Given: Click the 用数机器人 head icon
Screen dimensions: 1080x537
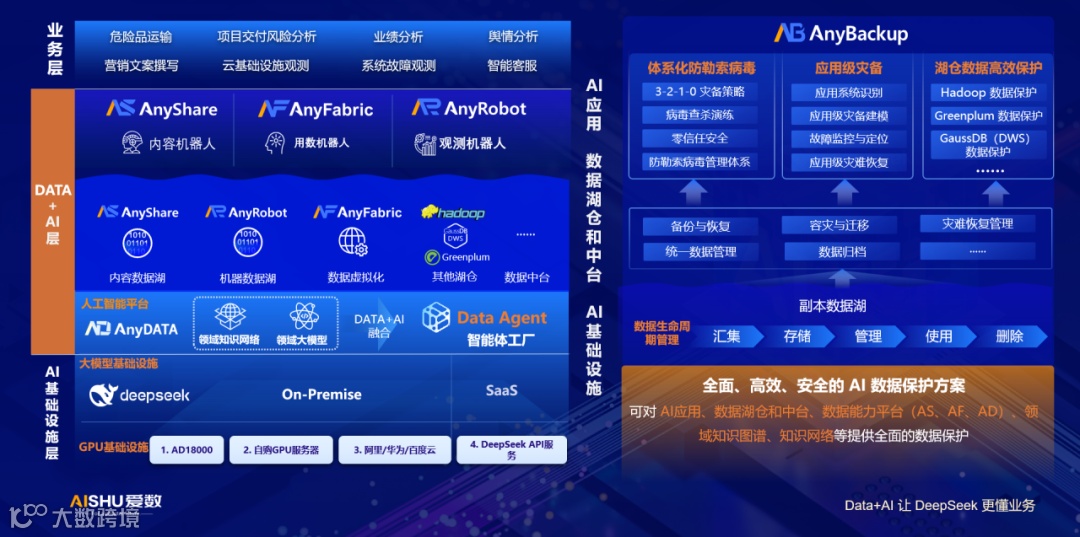Looking at the screenshot, I should [x=275, y=143].
